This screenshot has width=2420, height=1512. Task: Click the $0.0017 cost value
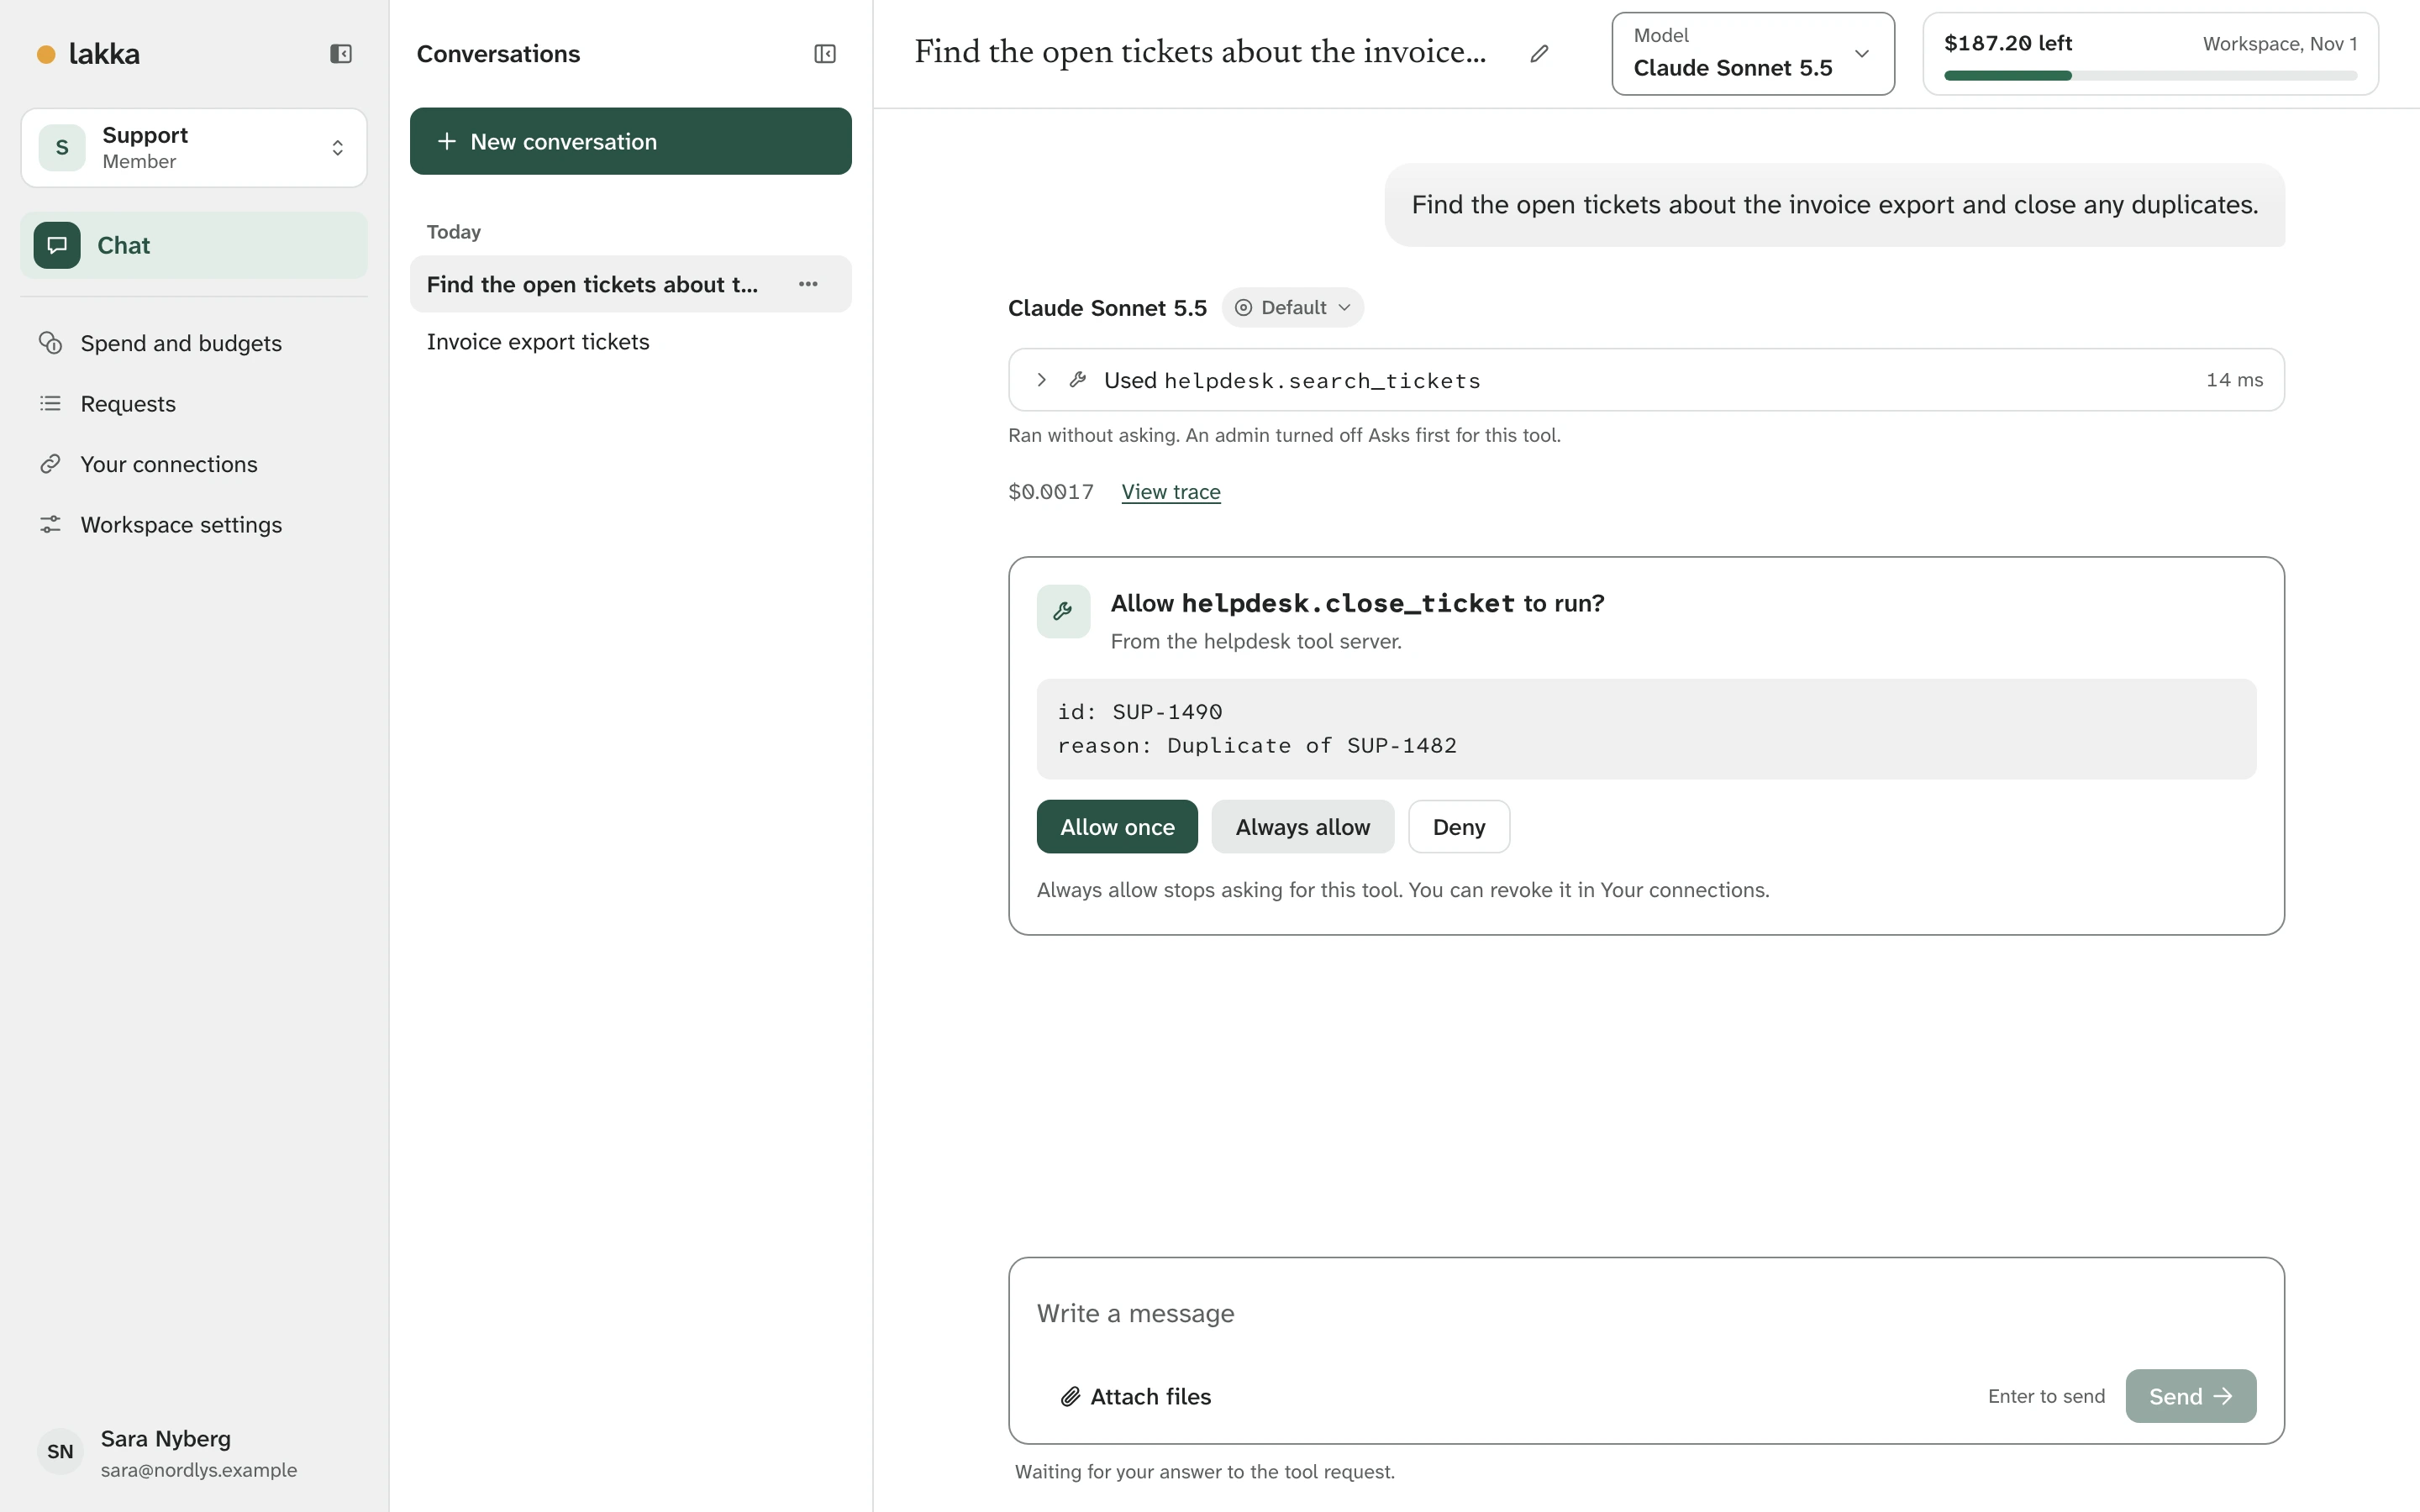(1051, 492)
